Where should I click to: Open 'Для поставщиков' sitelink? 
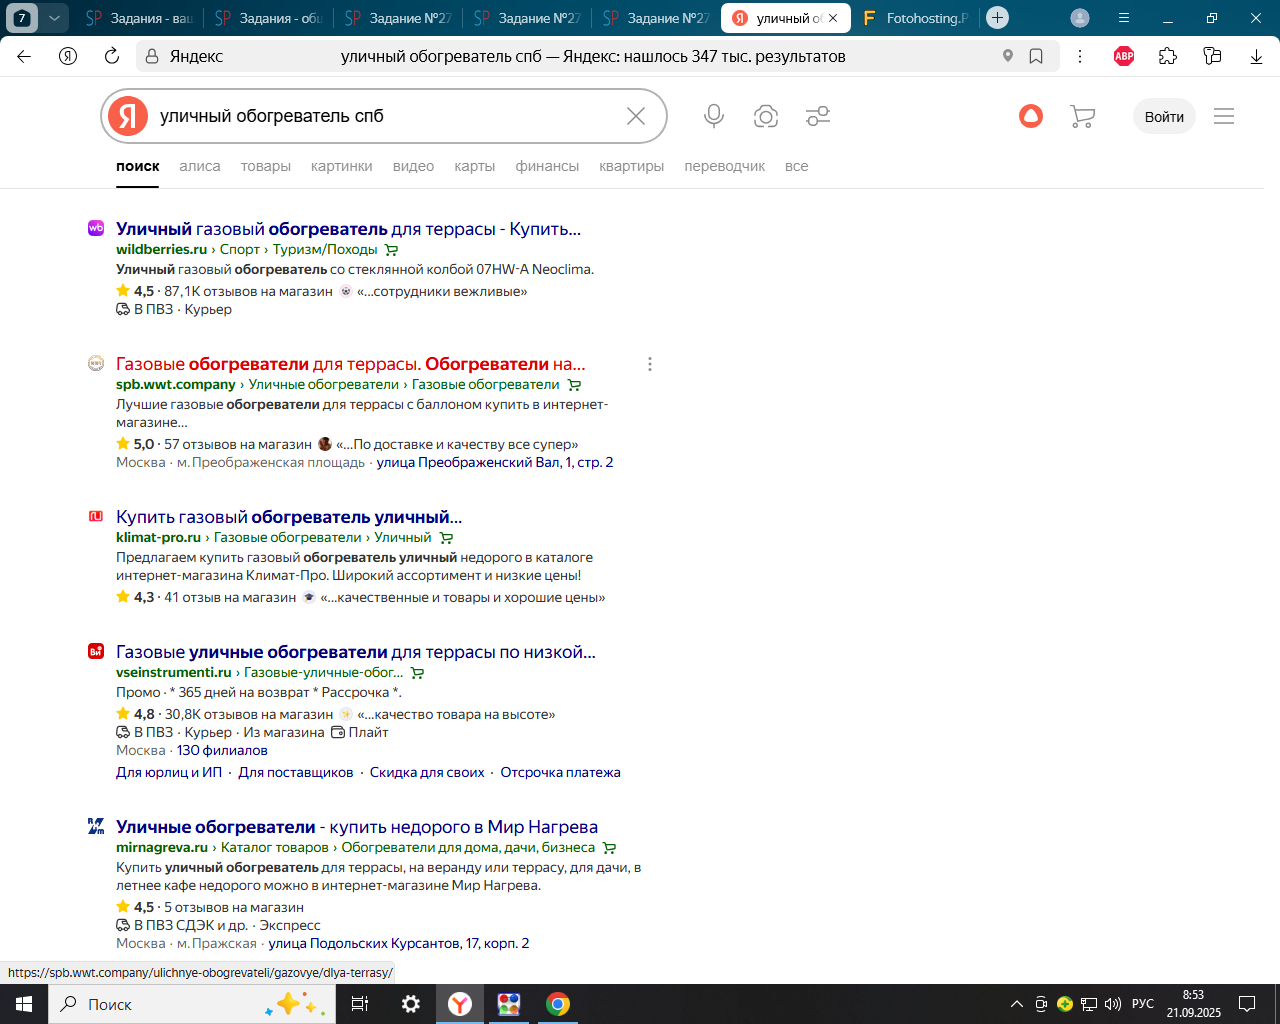click(296, 772)
